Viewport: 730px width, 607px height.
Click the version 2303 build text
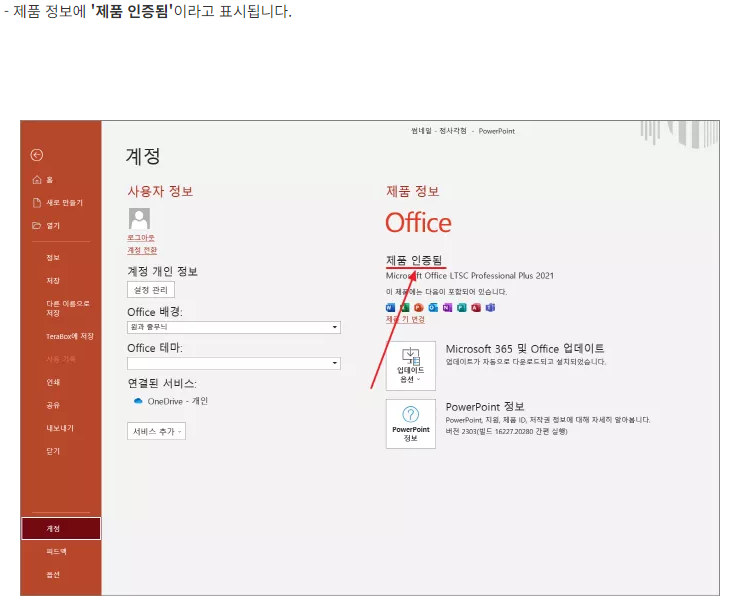click(507, 432)
